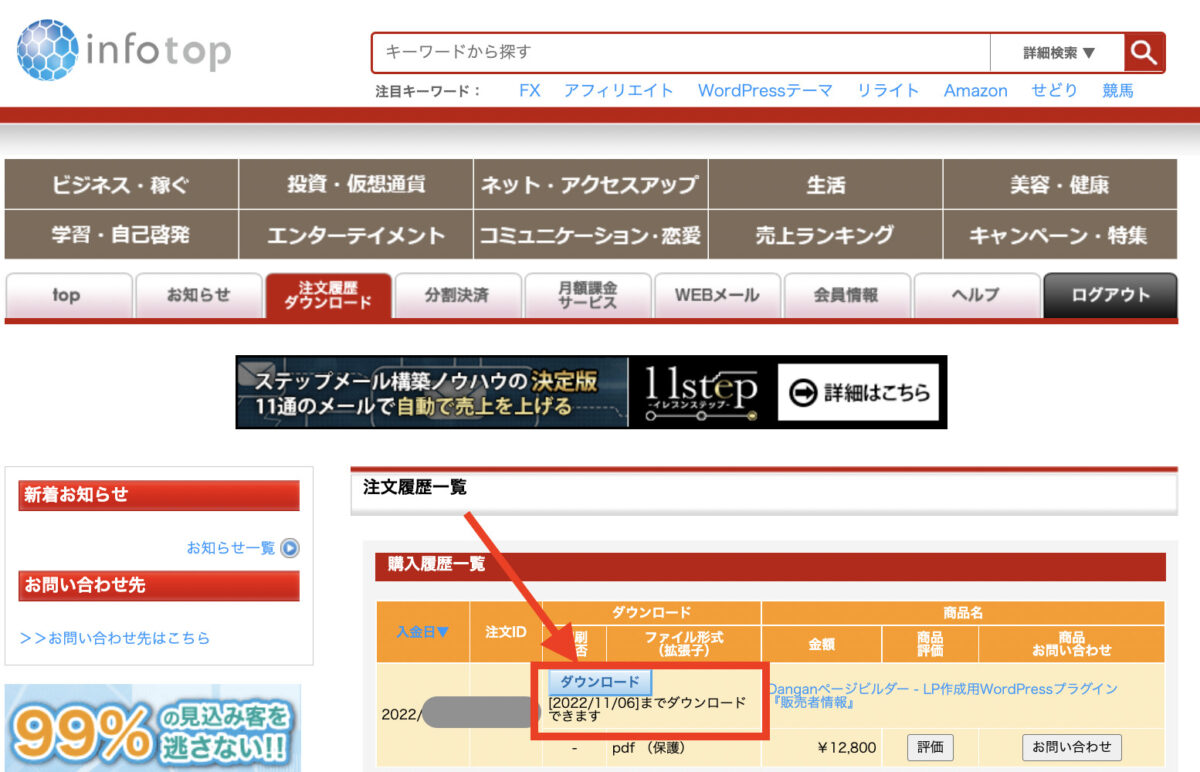Open the WordPressテーマ keyword link

pos(765,90)
